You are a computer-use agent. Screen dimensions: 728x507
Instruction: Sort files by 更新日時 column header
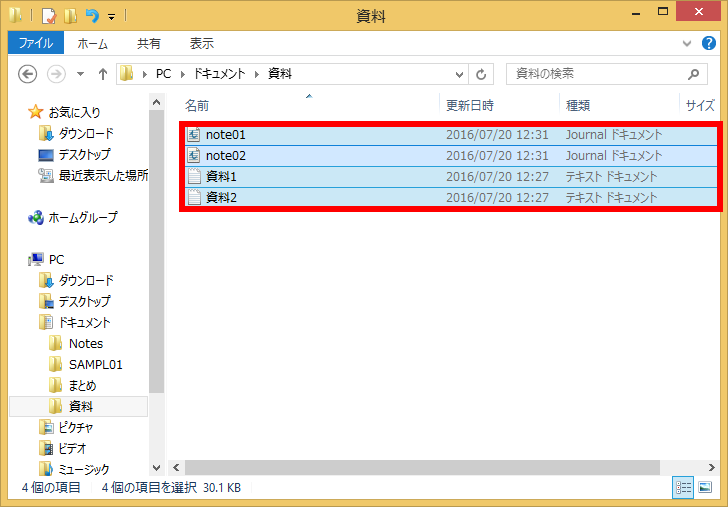point(469,105)
